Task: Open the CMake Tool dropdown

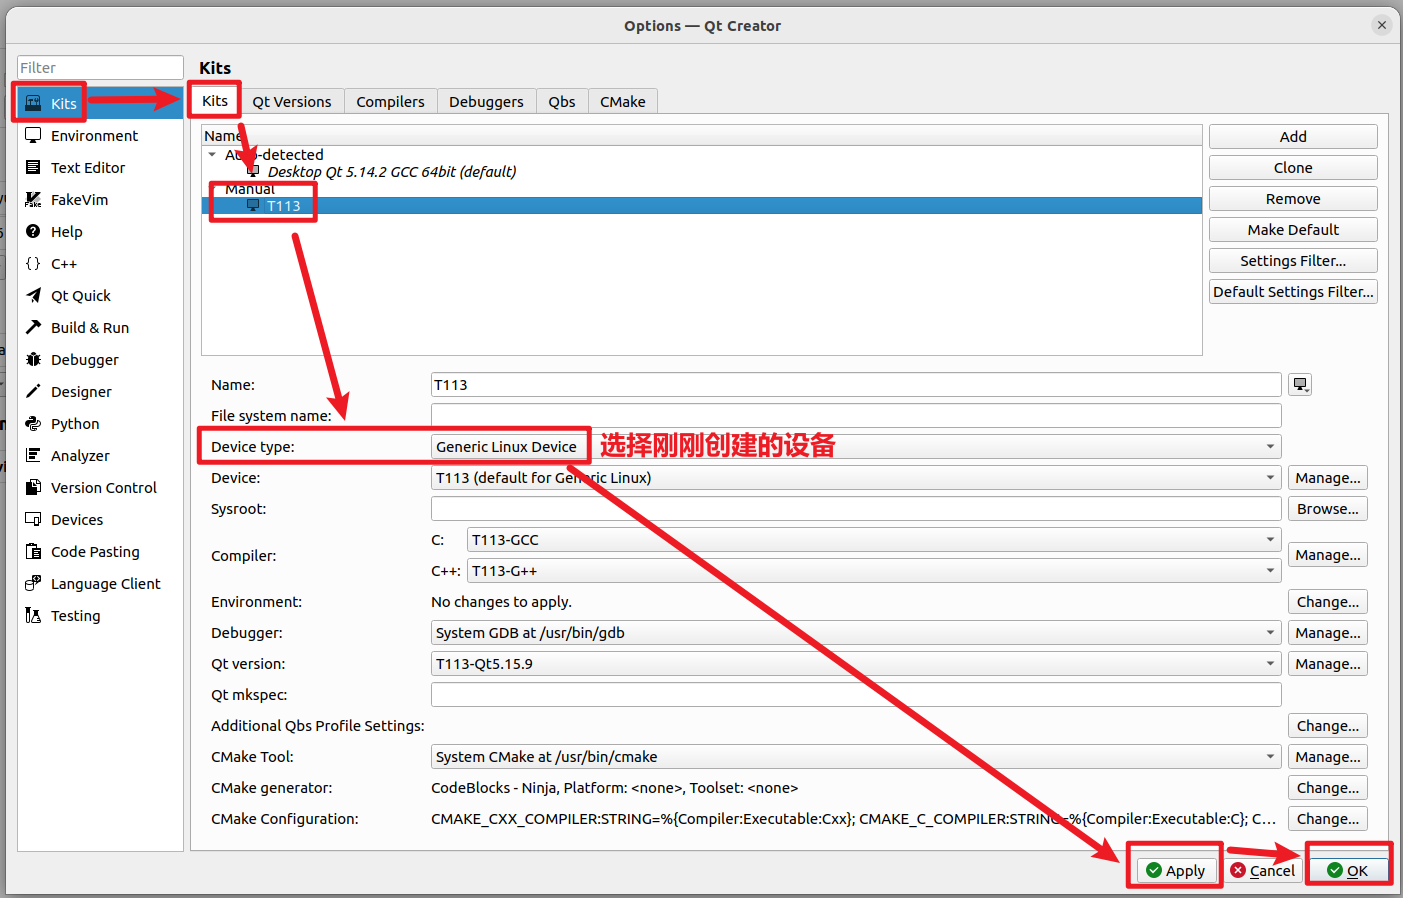Action: click(x=856, y=756)
